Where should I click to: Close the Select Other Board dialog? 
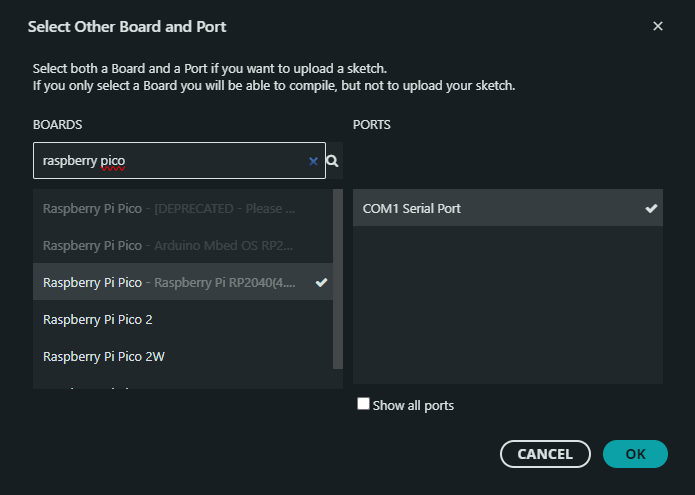pyautogui.click(x=658, y=26)
